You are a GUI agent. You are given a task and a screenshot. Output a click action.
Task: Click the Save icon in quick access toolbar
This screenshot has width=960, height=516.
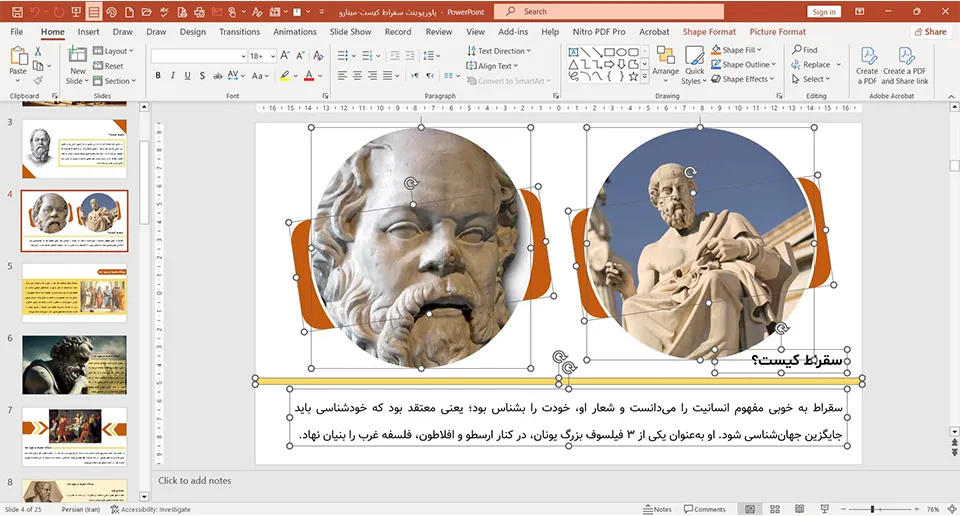(17, 12)
